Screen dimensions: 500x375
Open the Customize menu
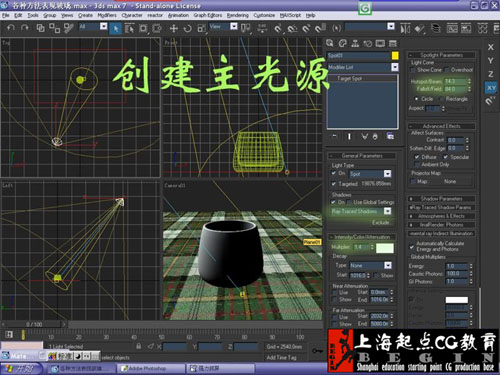(264, 15)
